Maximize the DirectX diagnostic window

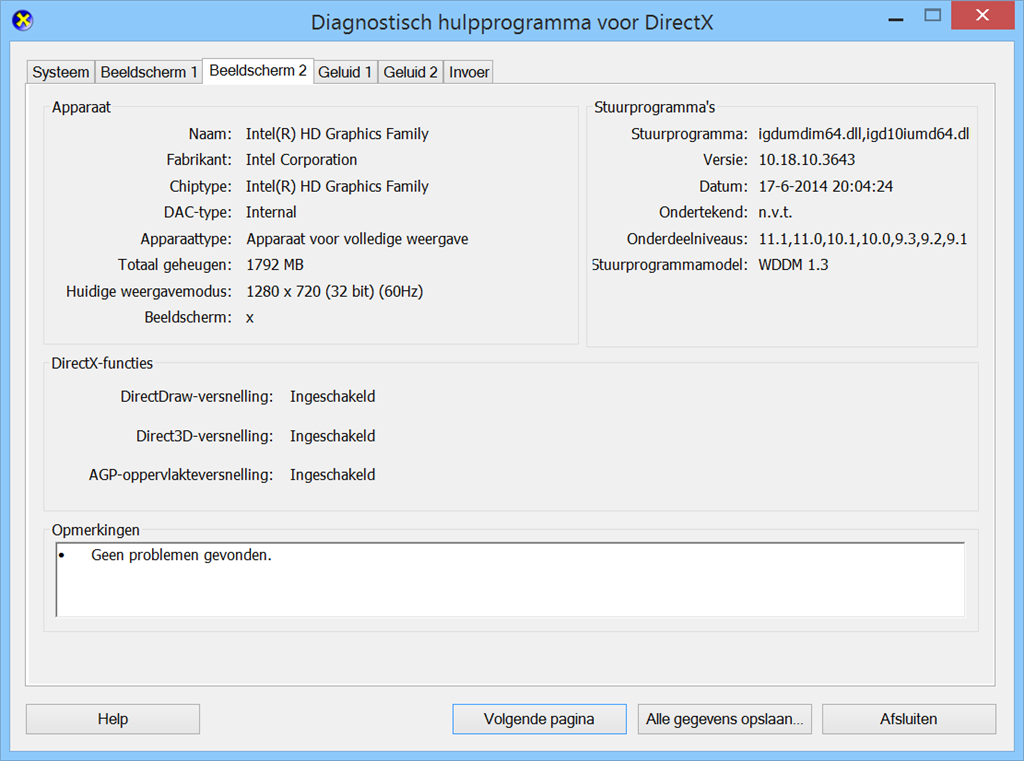point(933,16)
